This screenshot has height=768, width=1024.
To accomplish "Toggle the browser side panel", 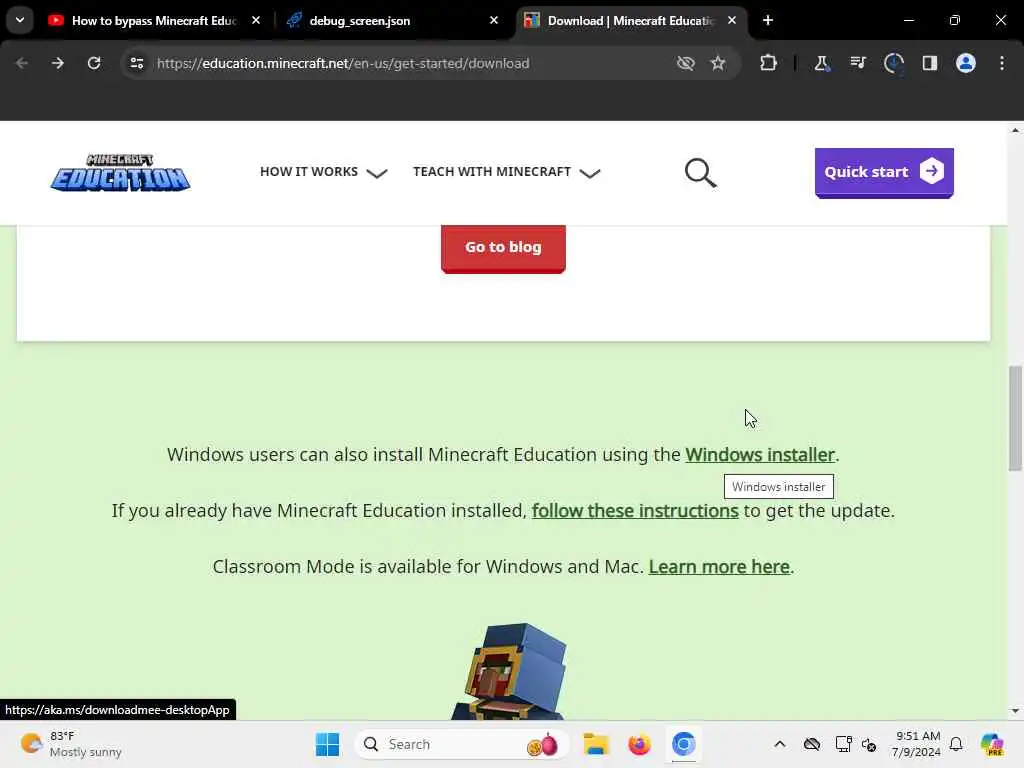I will point(930,63).
